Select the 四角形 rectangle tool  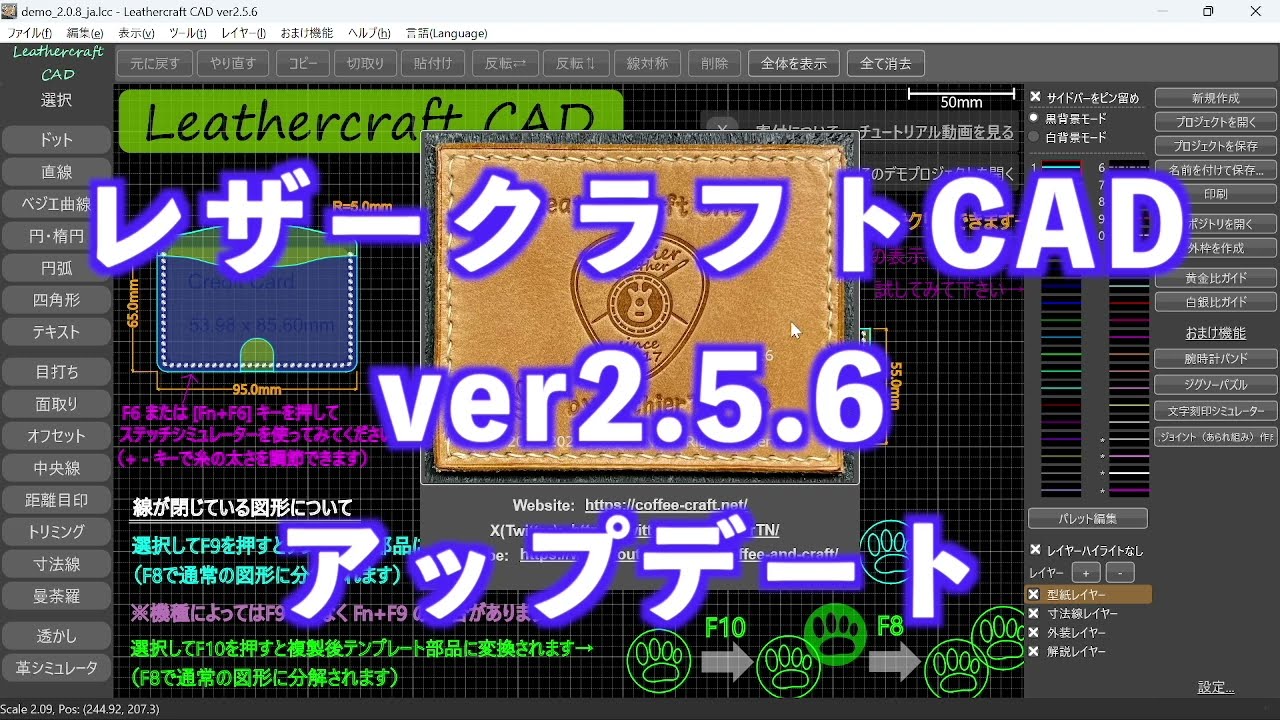coord(57,300)
